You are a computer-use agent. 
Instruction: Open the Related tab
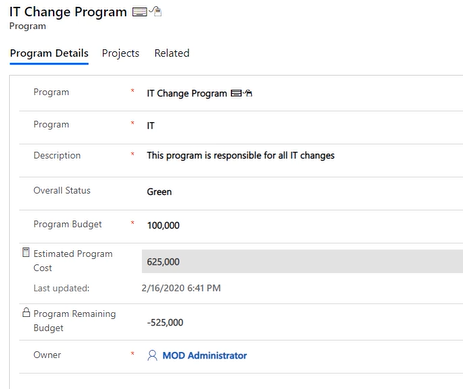[x=172, y=53]
